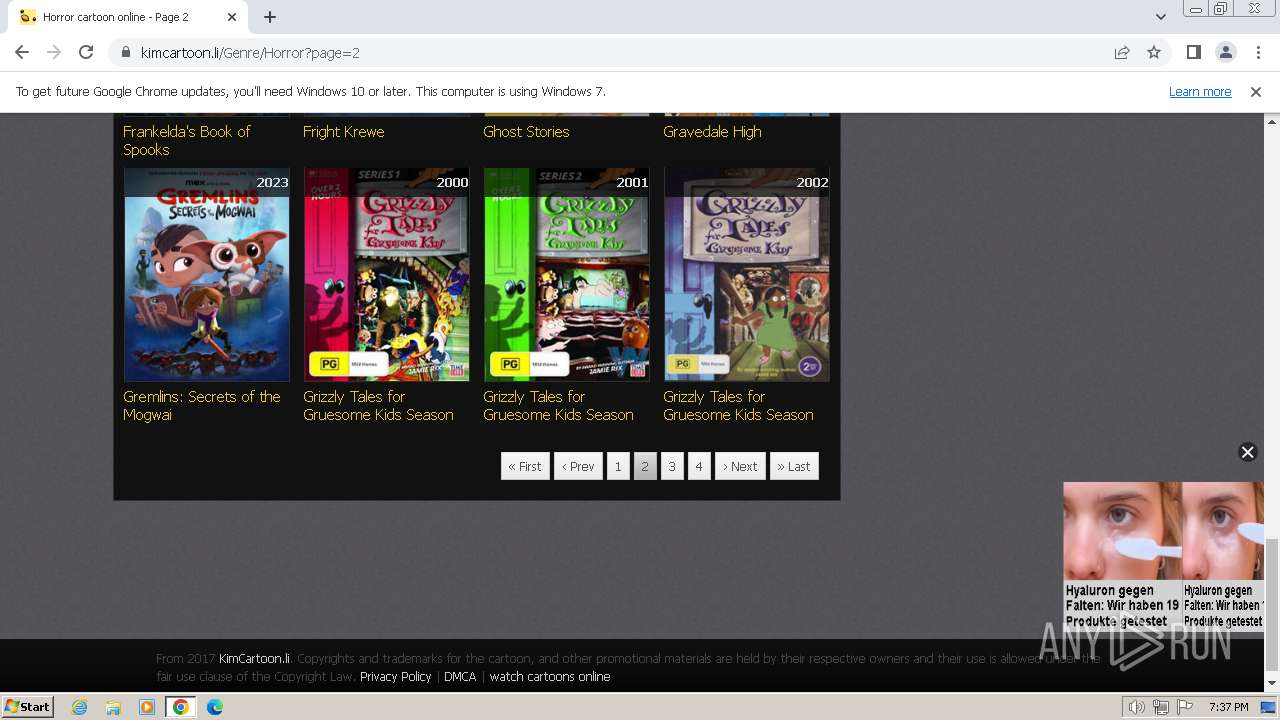The width and height of the screenshot is (1280, 720).
Task: Open the Grizzly Tales title under 2001 poster
Action: point(558,405)
